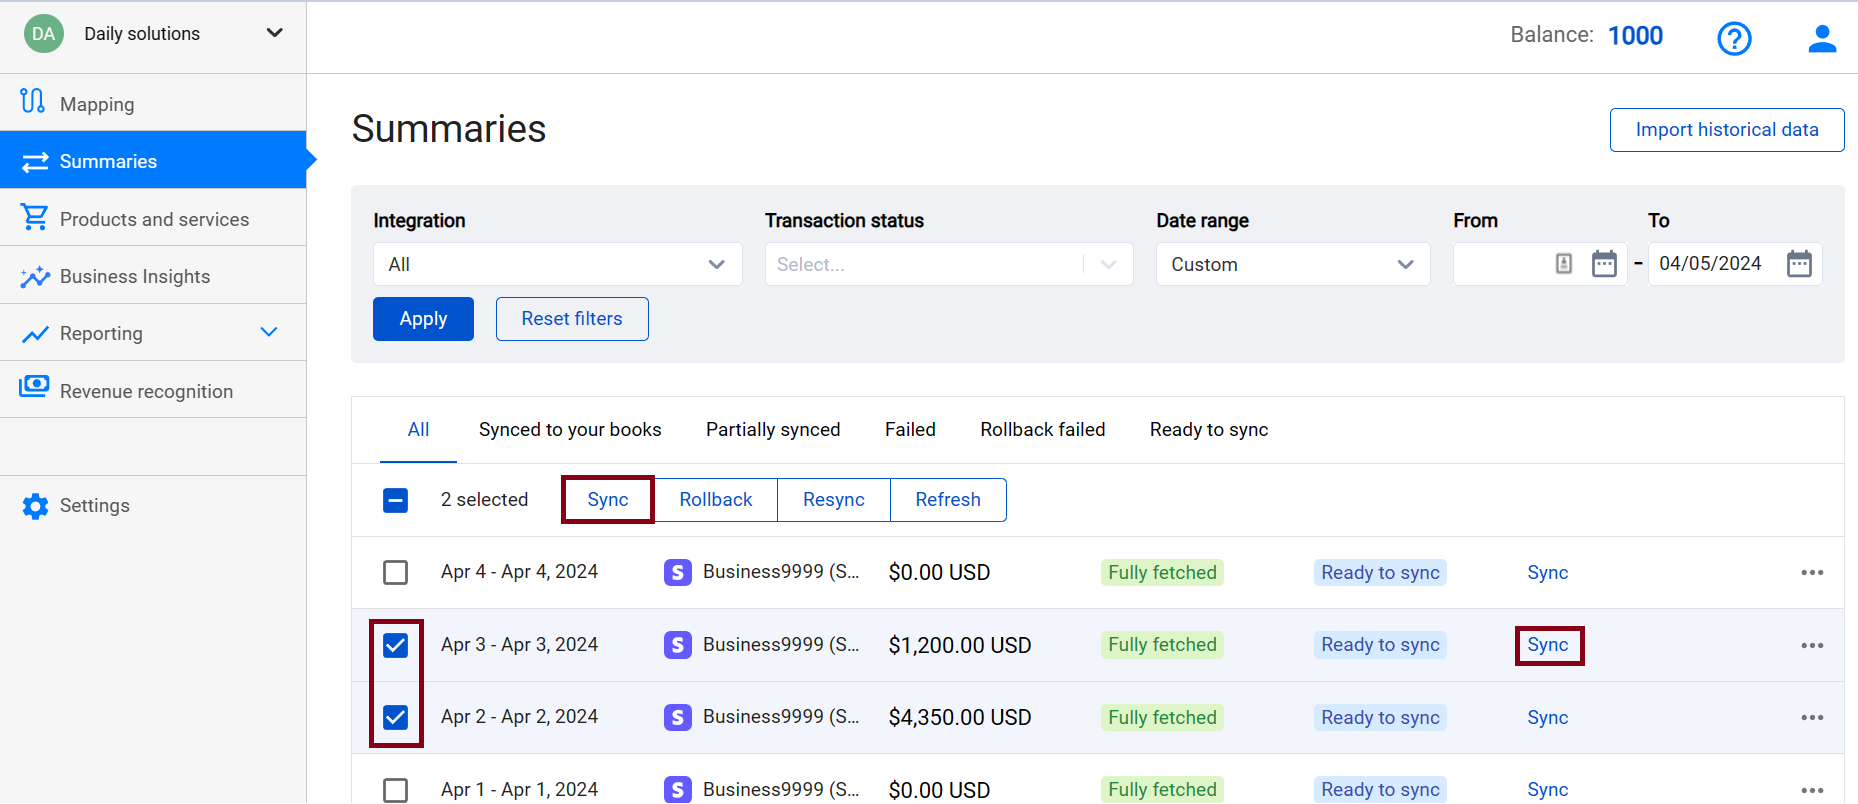Open the Settings gear page
The width and height of the screenshot is (1858, 804).
(94, 506)
